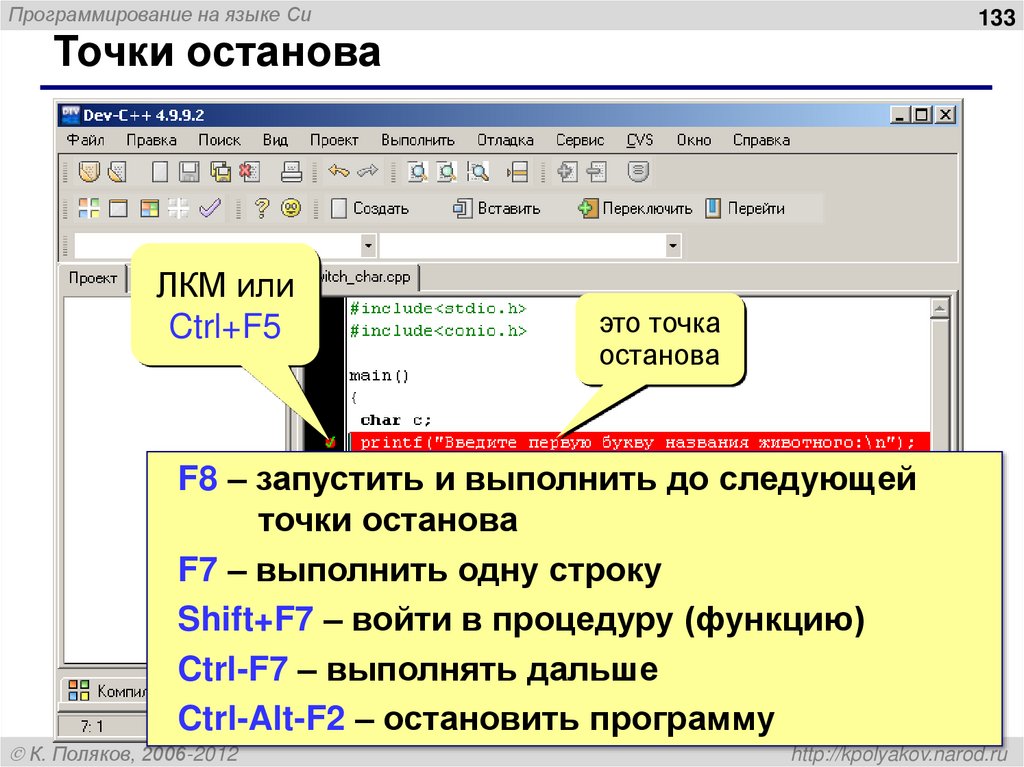Open the Поиск menu

pos(219,140)
